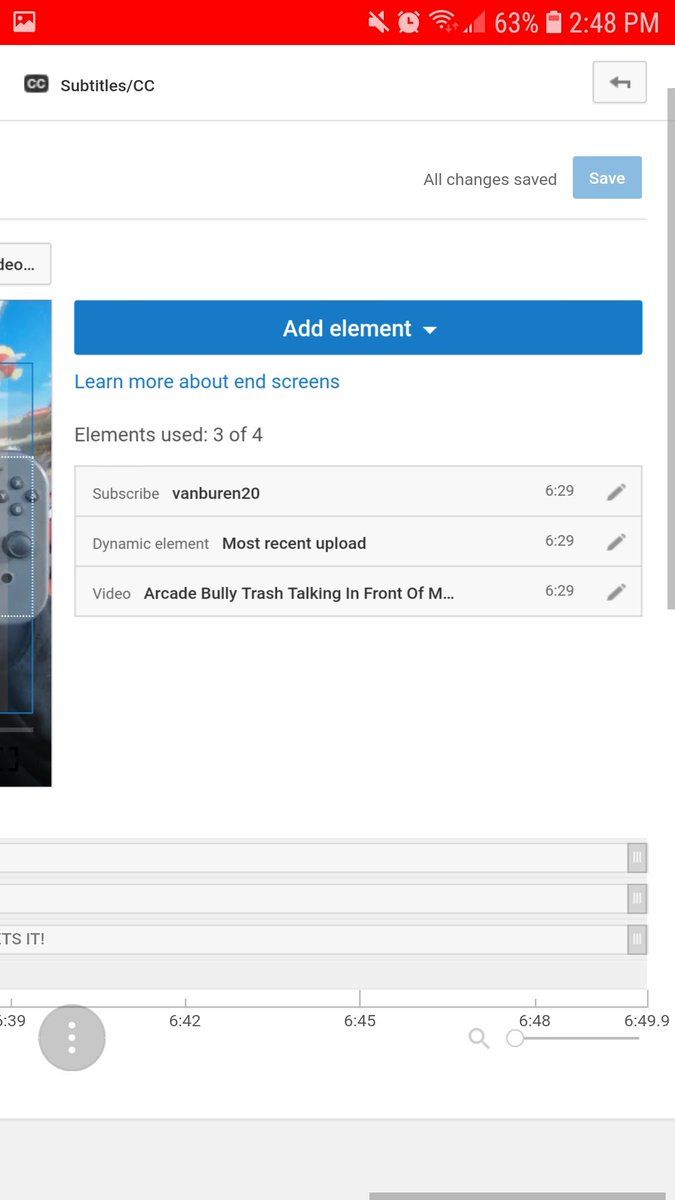The height and width of the screenshot is (1200, 675).
Task: Click the 6:42 mark on timeline ruler
Action: click(x=185, y=1021)
